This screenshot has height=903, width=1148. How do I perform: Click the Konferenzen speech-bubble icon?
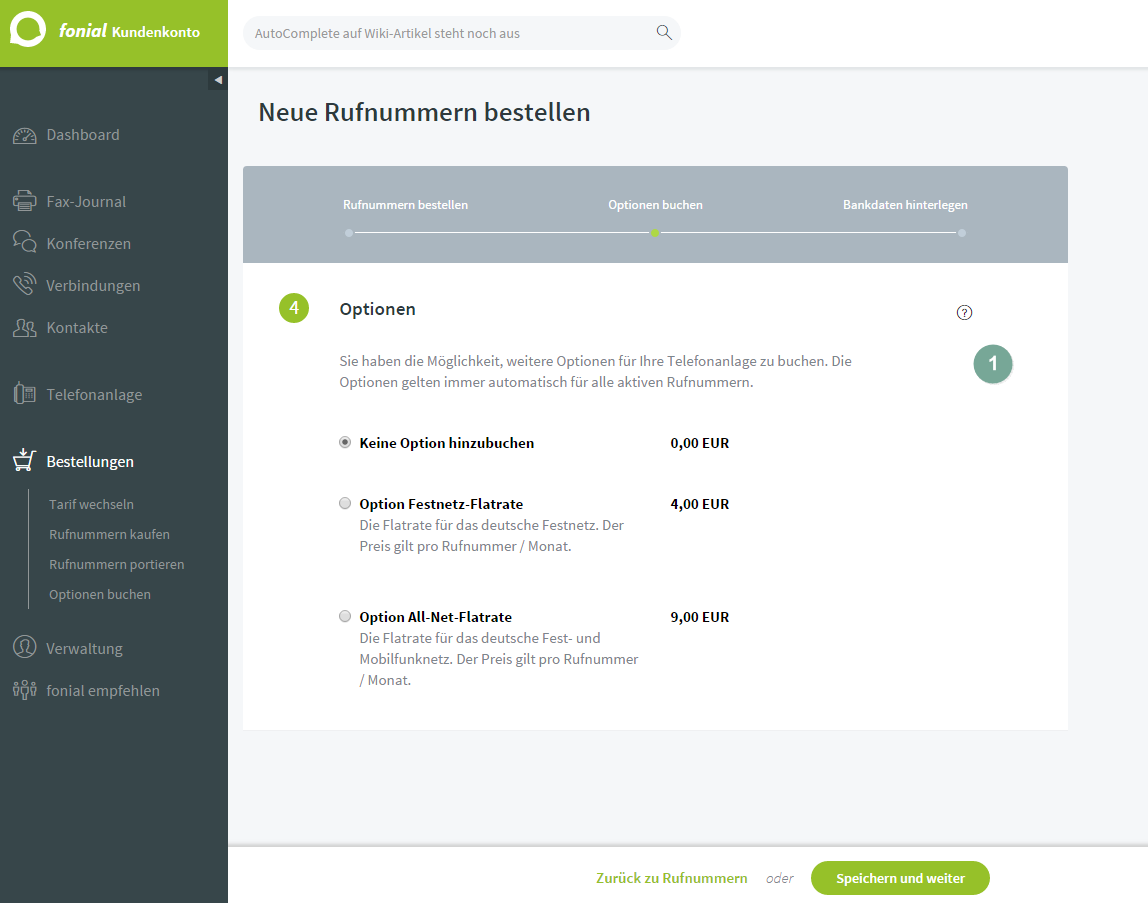point(24,242)
